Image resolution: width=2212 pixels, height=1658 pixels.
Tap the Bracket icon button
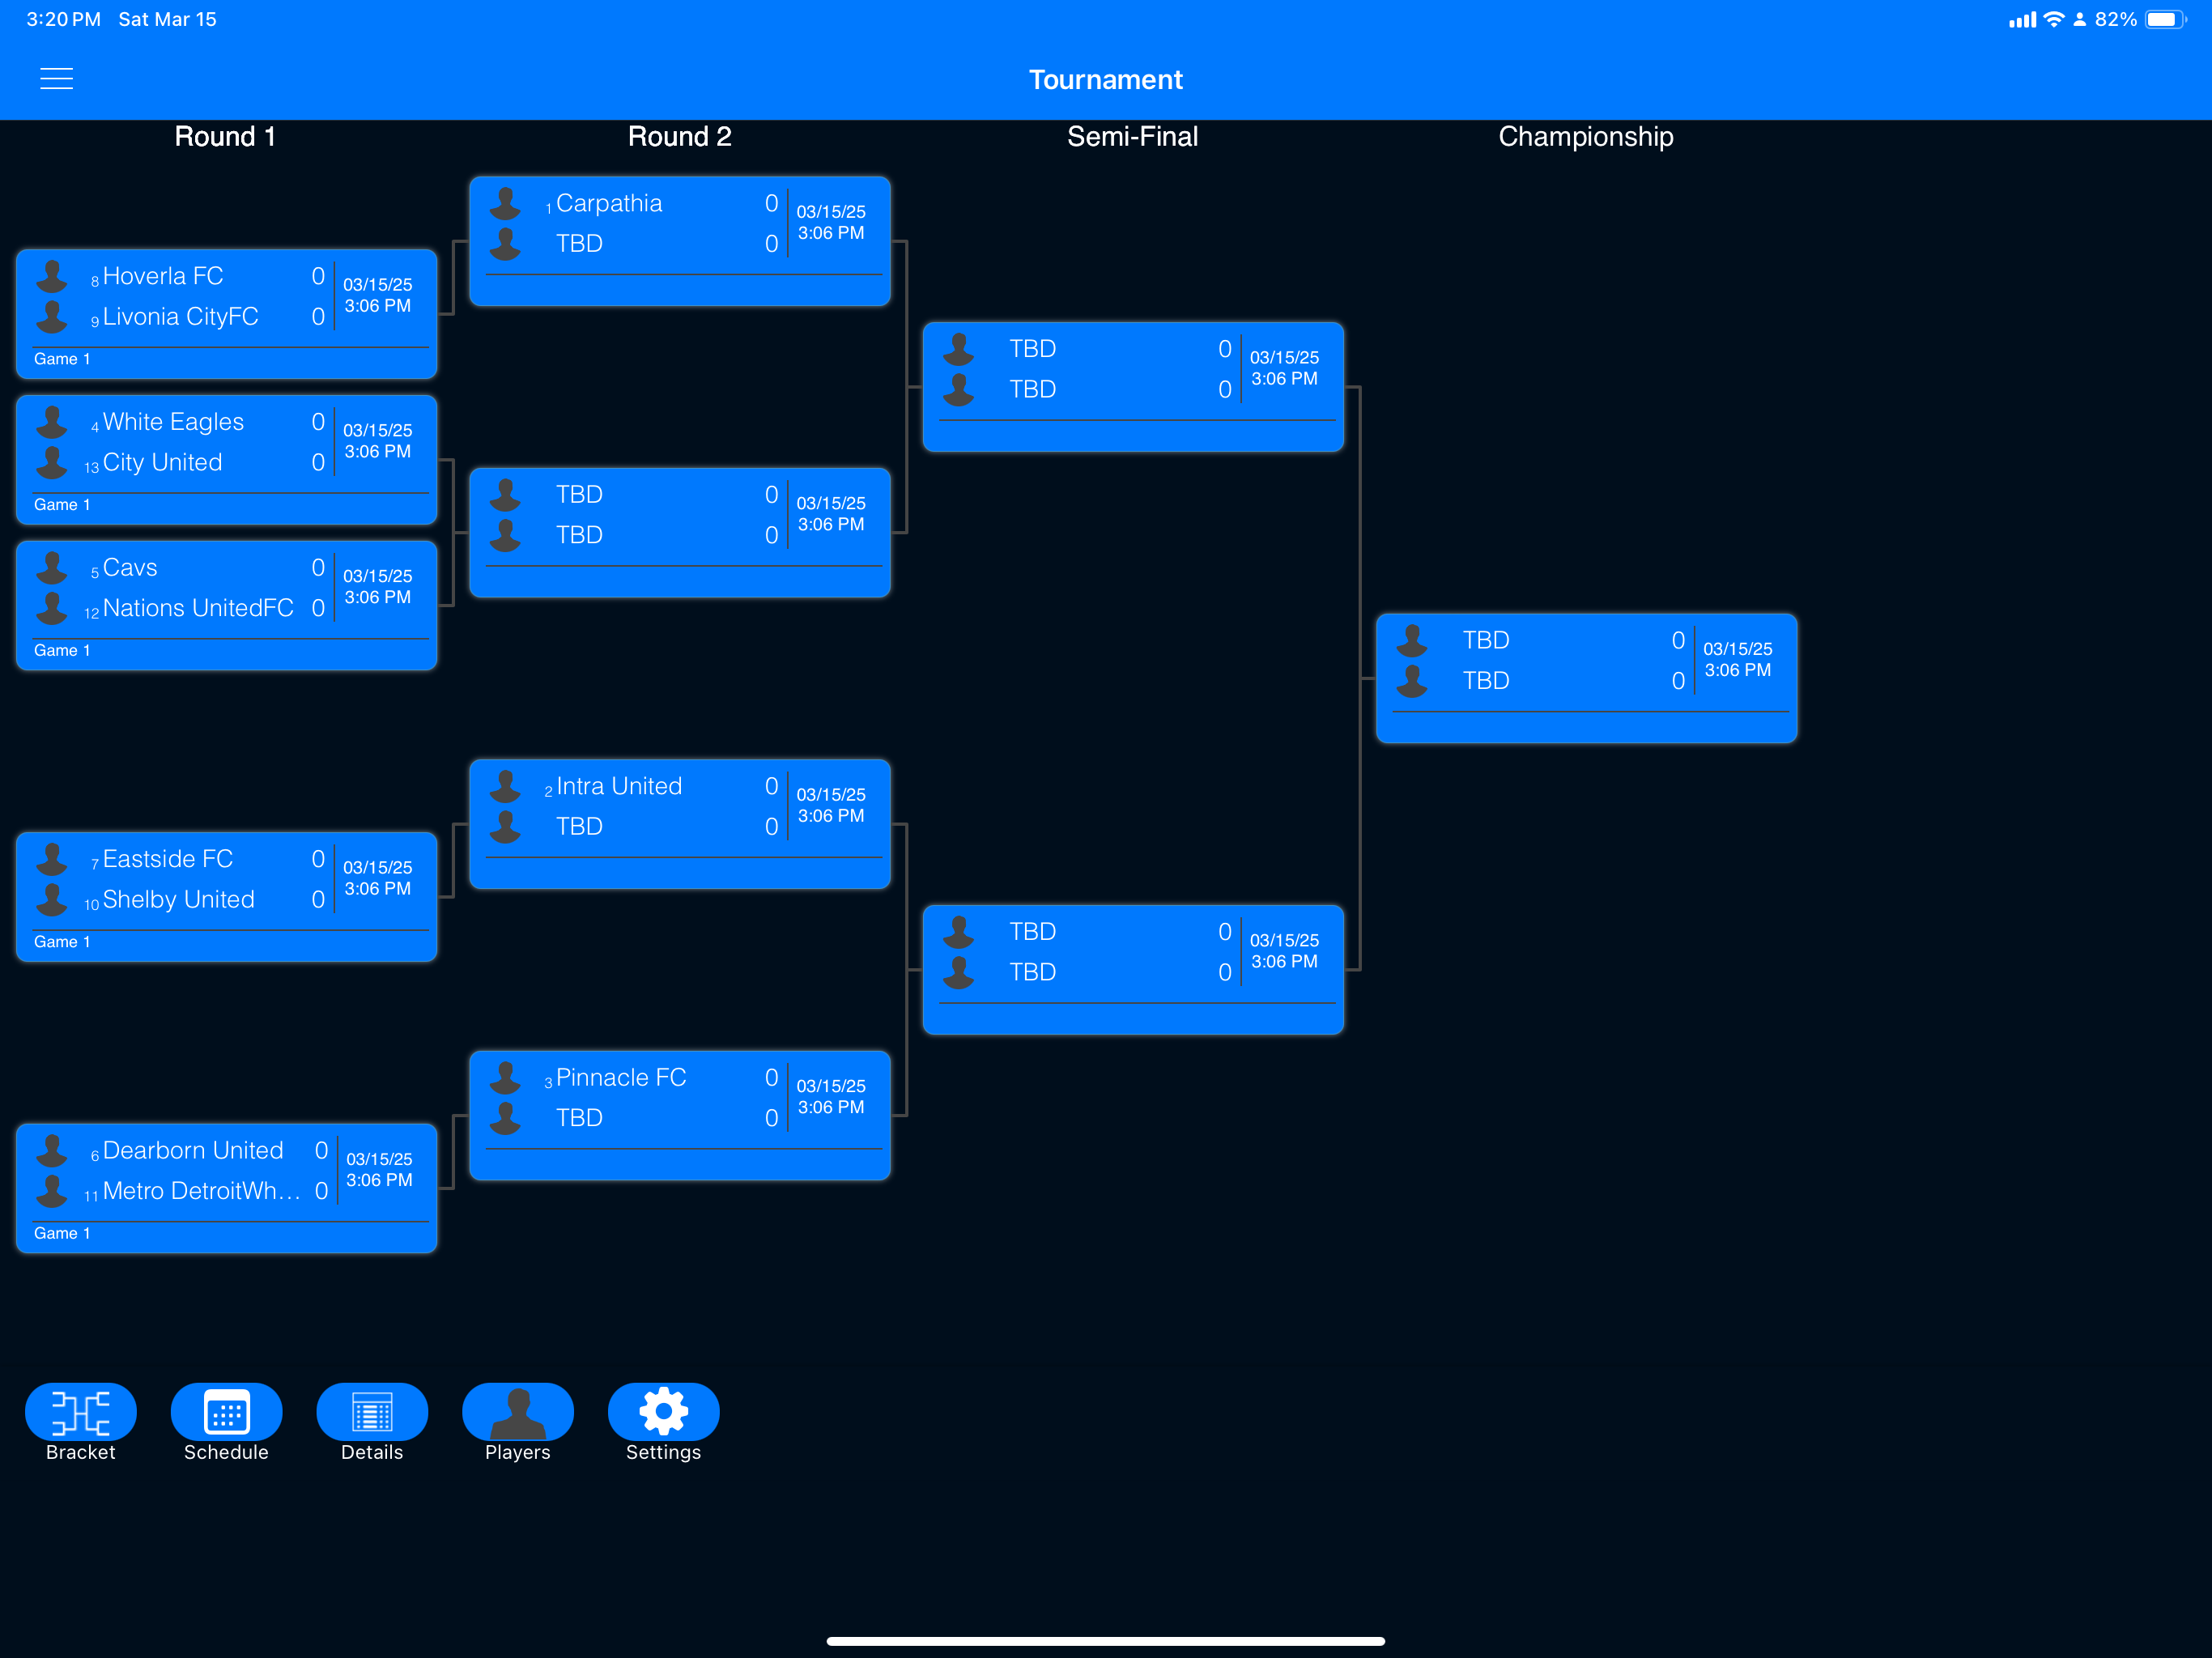[x=80, y=1412]
